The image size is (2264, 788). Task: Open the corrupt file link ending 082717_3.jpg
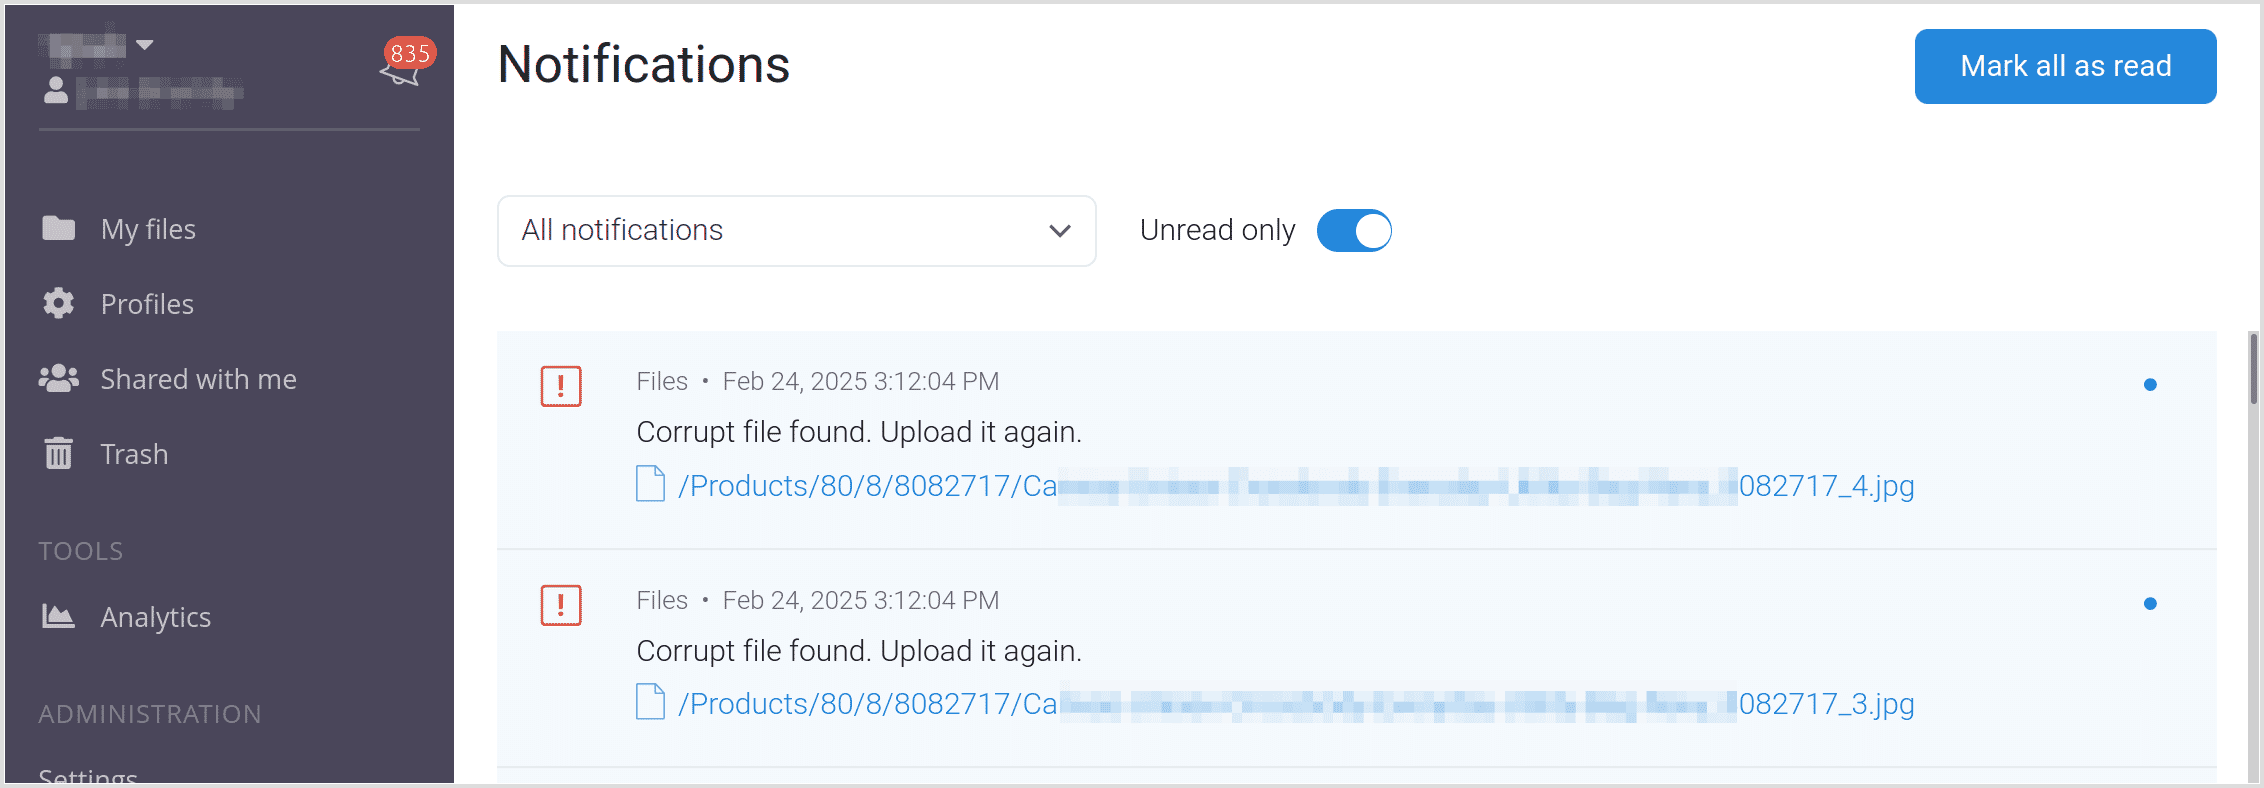1295,704
